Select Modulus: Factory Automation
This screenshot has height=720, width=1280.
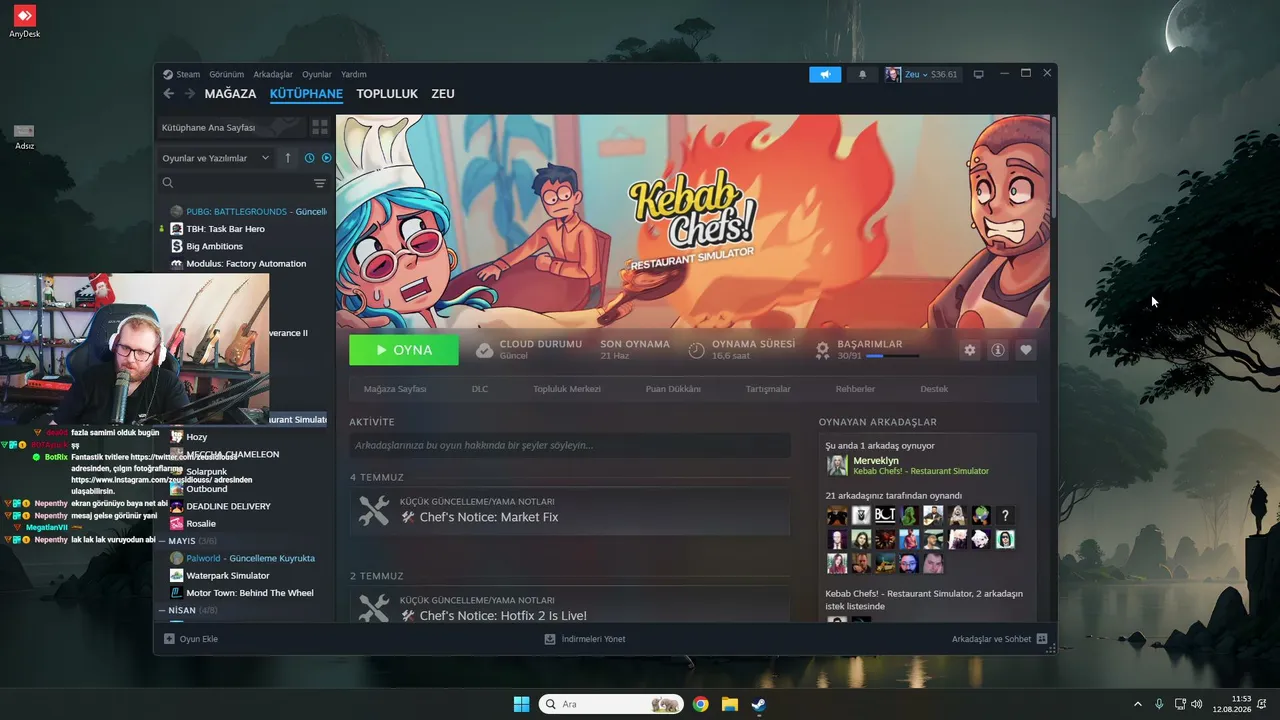point(248,264)
